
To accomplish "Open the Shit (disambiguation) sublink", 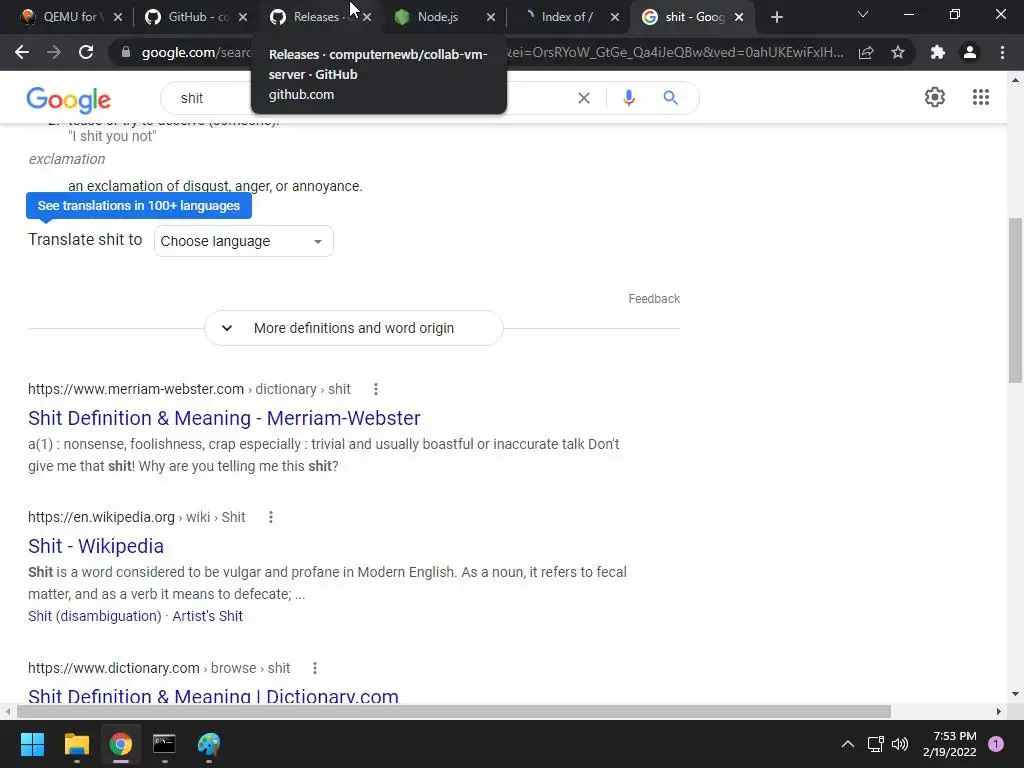I will 95,616.
